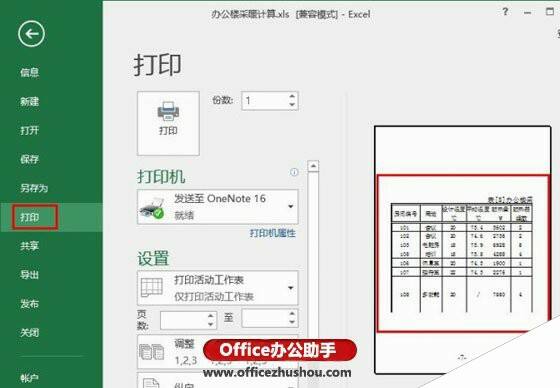Click 保存 (Save) in the sidebar
560x388 pixels.
click(x=29, y=159)
